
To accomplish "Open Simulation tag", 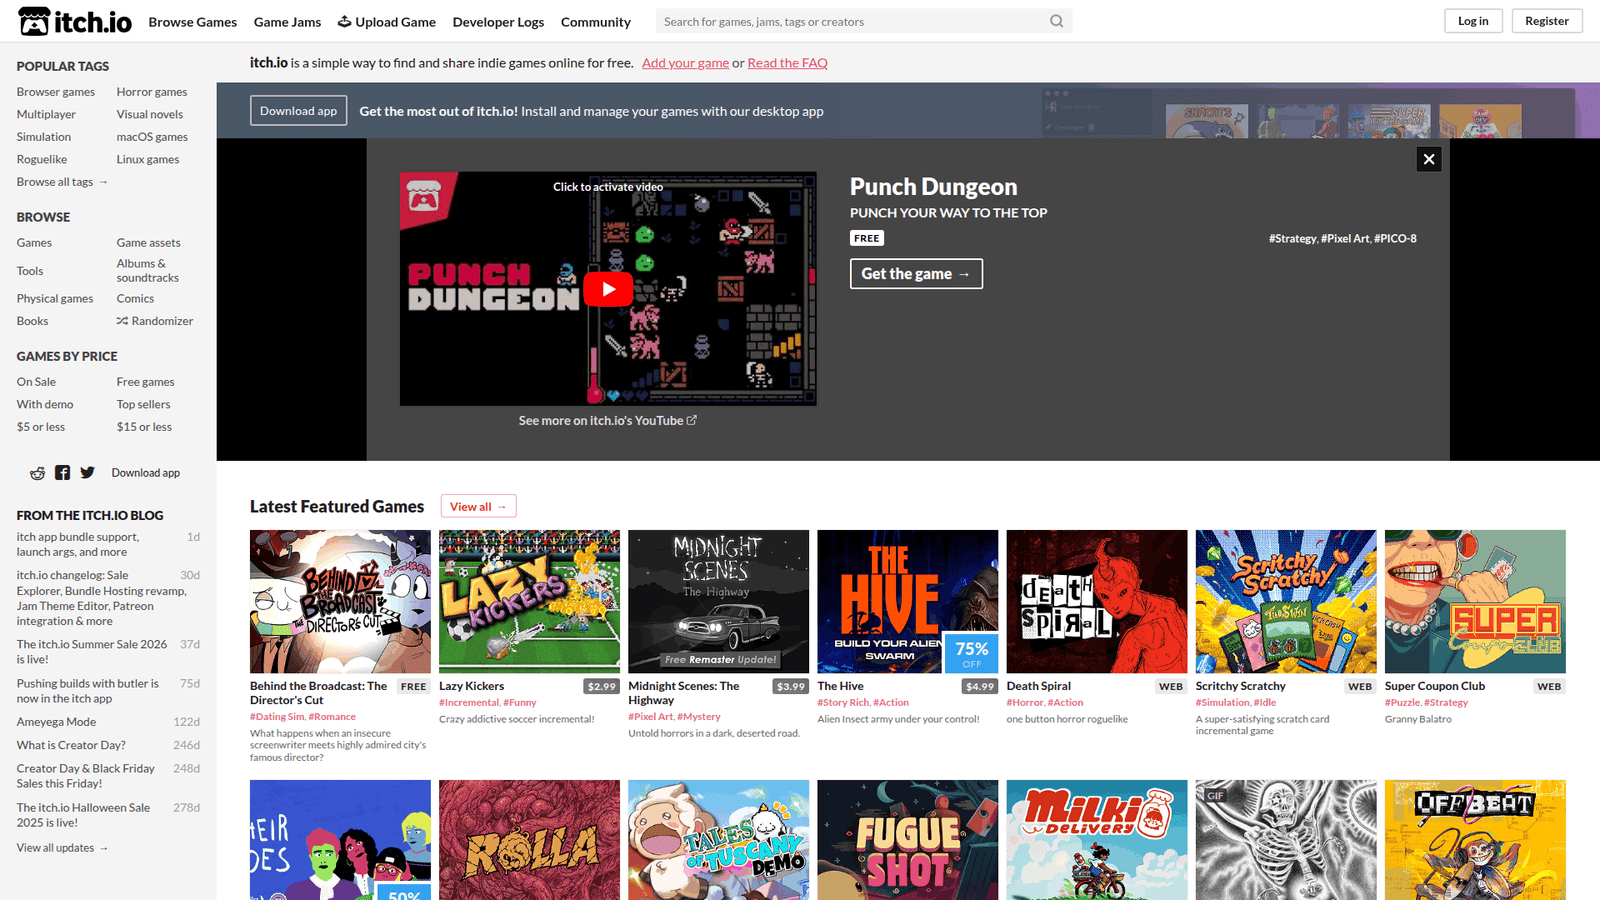I will coord(44,137).
